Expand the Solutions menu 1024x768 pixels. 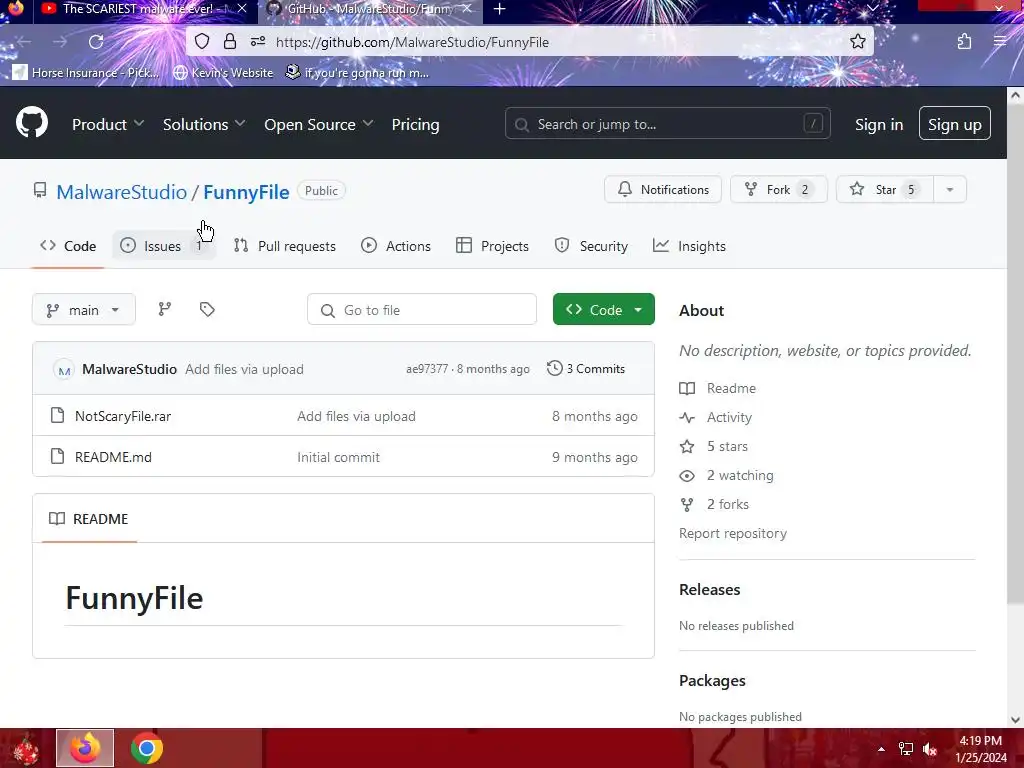(x=204, y=124)
